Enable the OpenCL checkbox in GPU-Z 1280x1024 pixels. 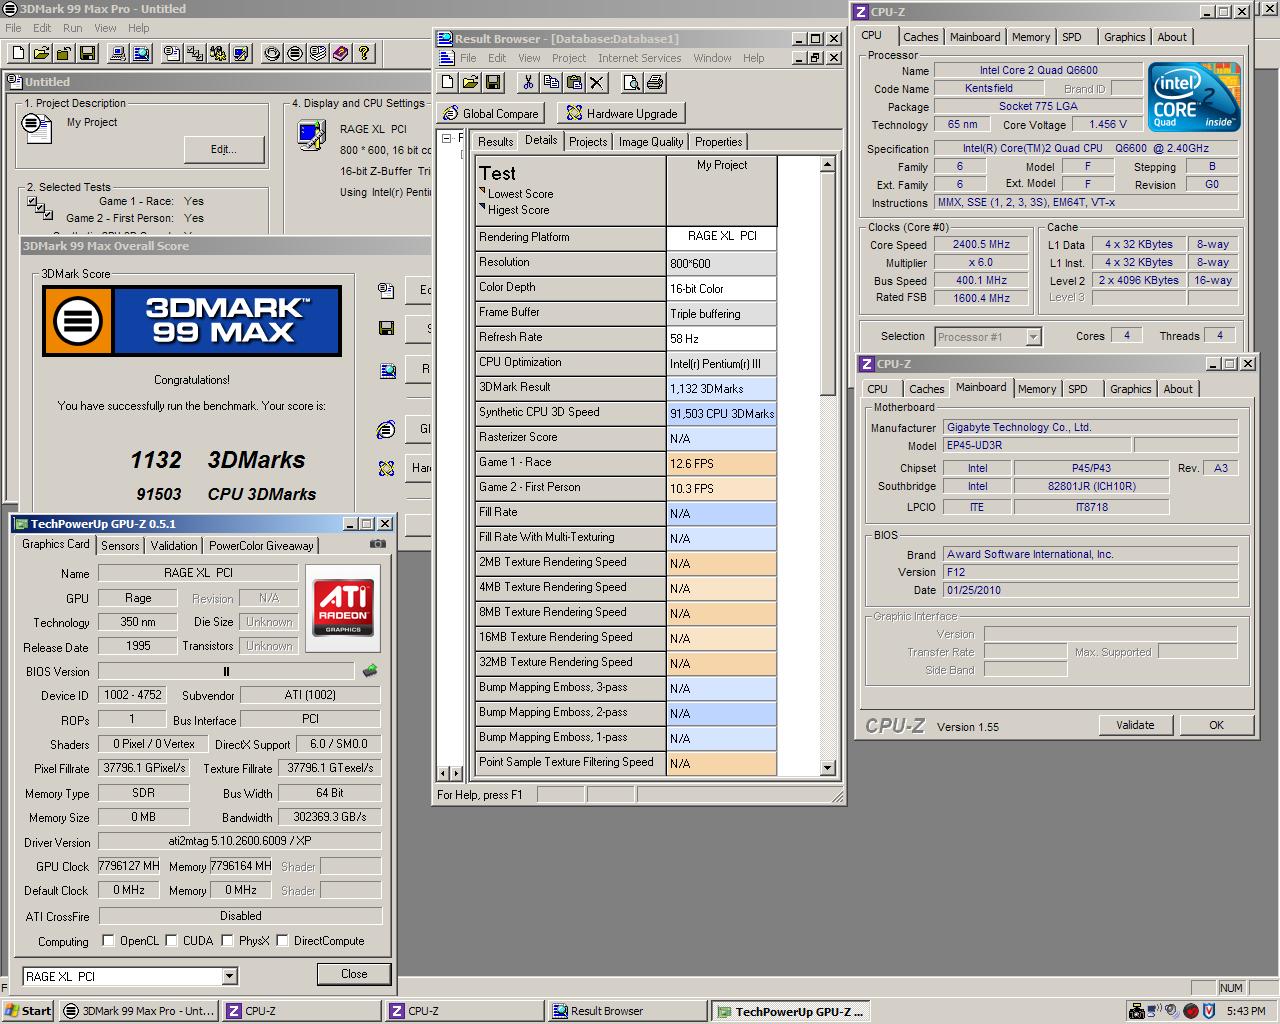(109, 941)
